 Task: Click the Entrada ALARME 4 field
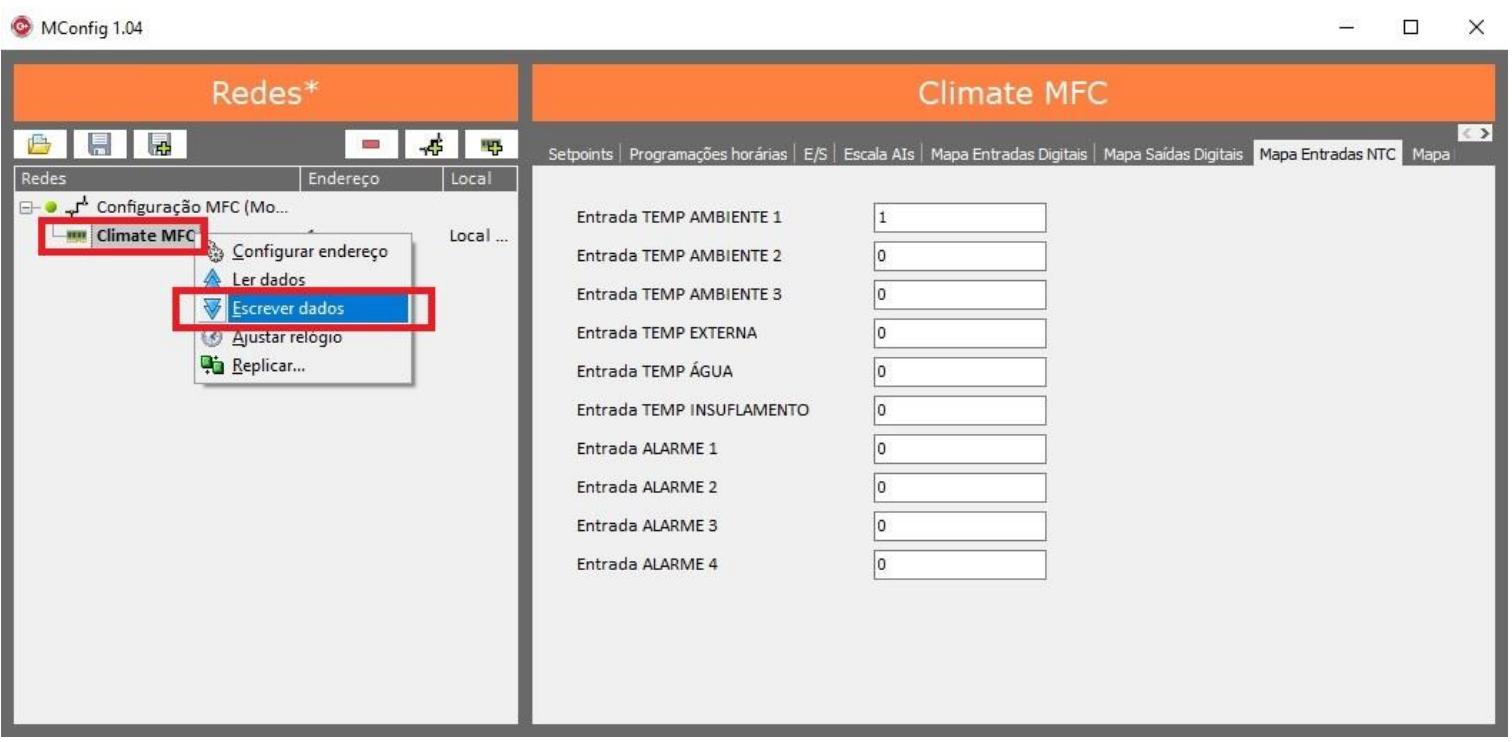[959, 564]
